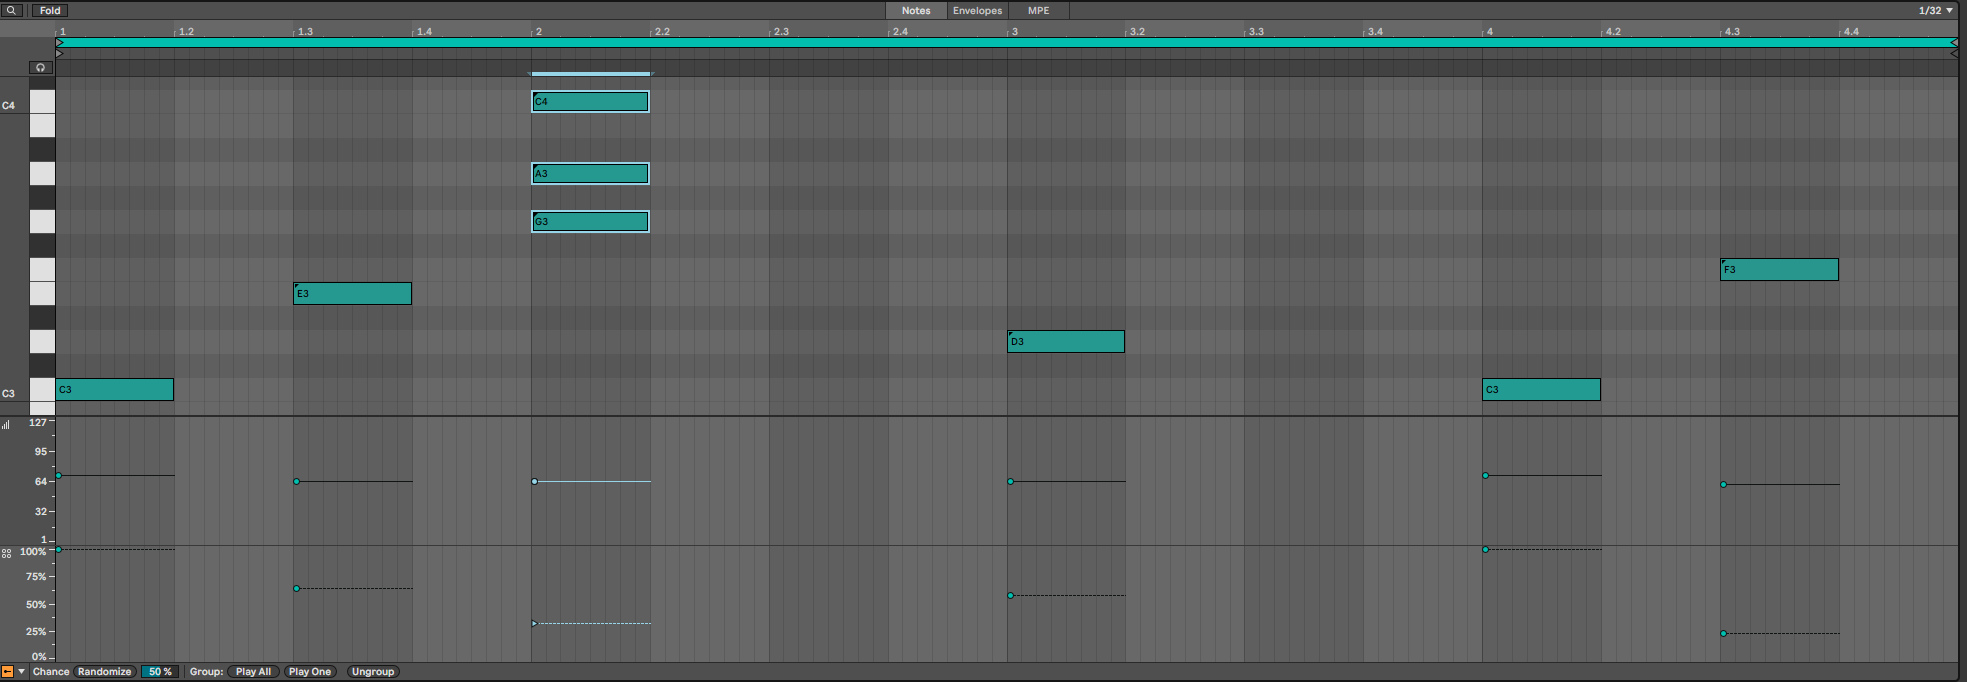The width and height of the screenshot is (1967, 682).
Task: Click the velocity marker of bar 4 C3 note
Action: click(x=1486, y=476)
